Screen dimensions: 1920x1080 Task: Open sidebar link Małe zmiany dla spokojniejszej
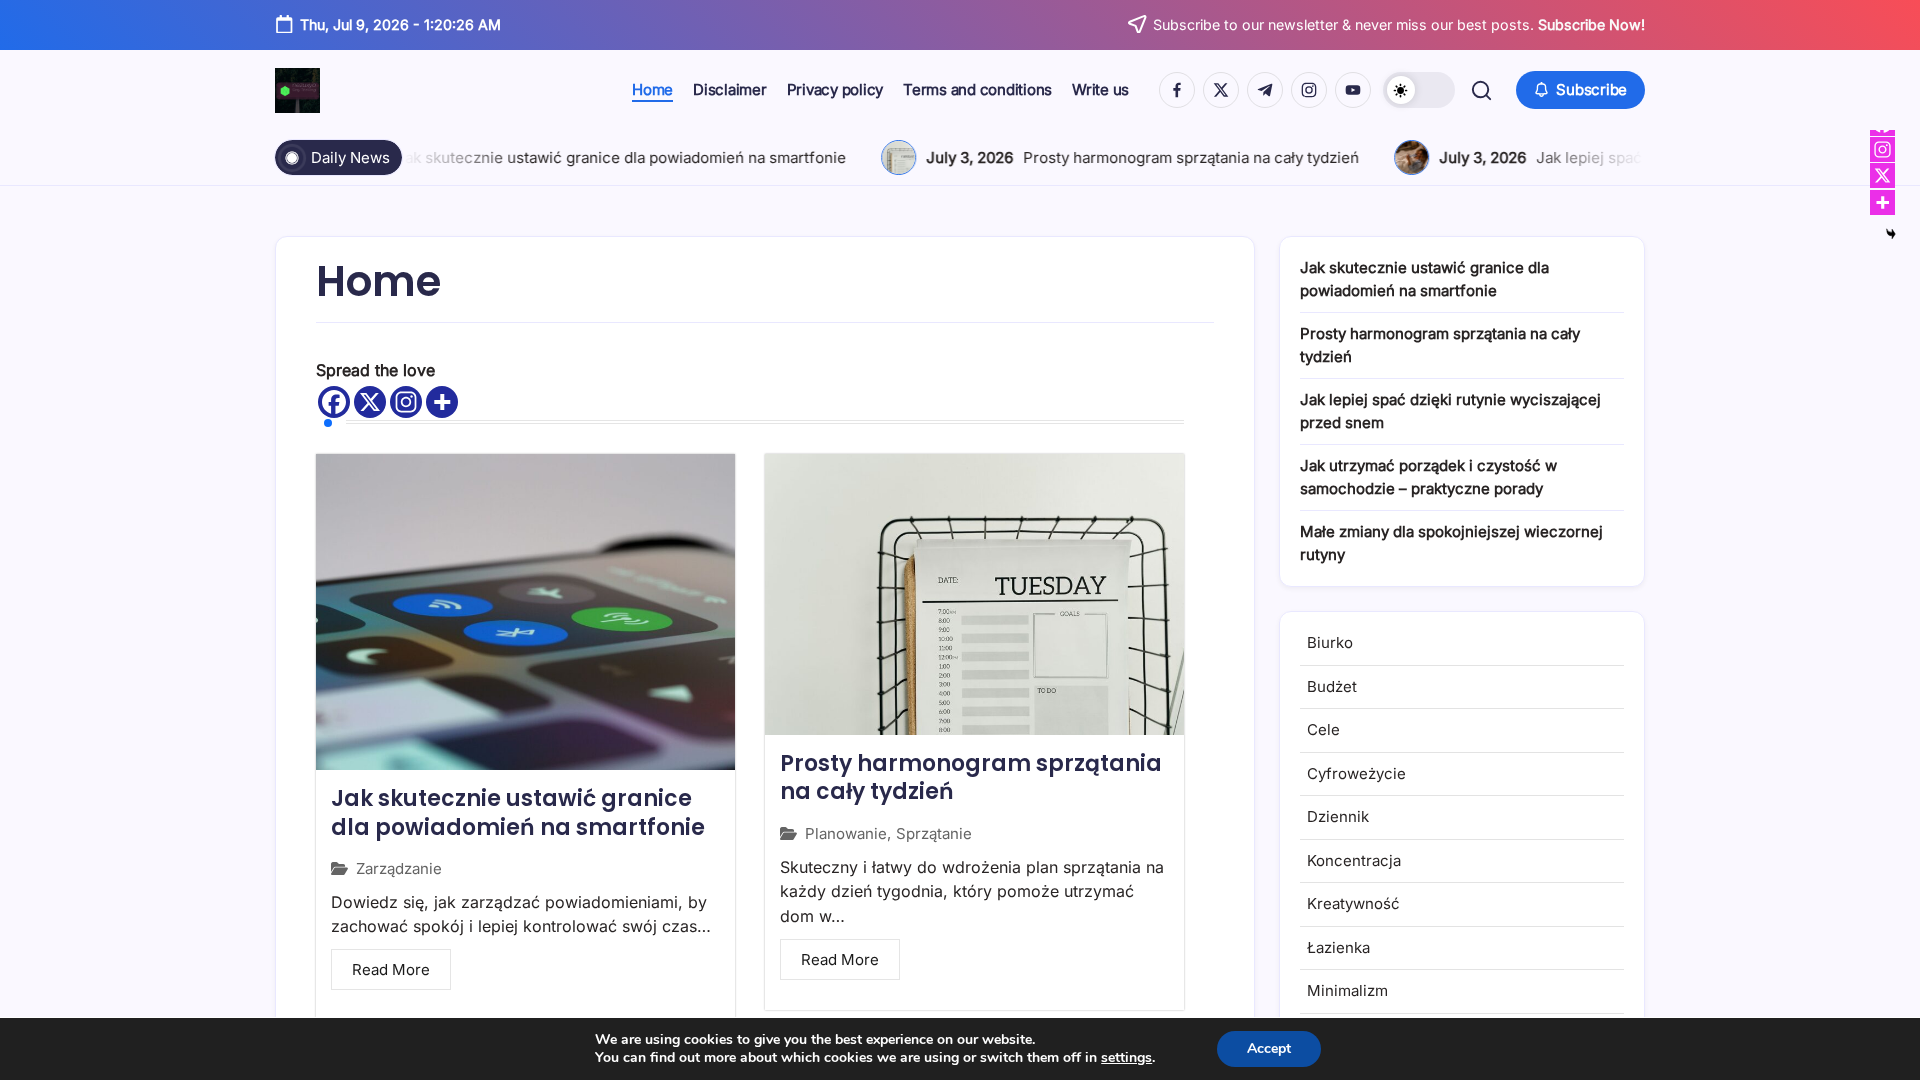click(1451, 543)
